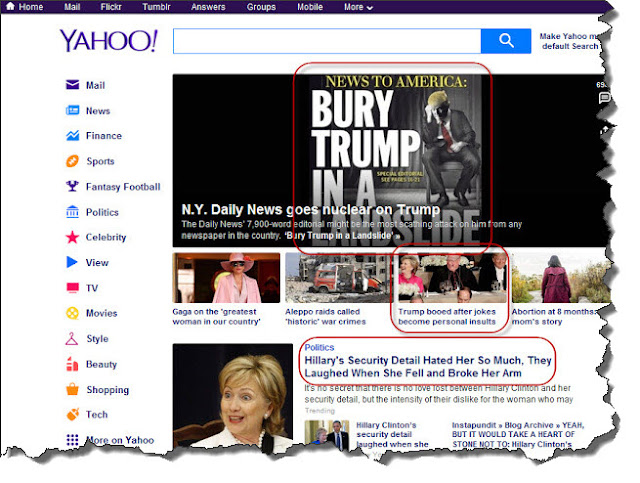Click the large Hillary Clinton photo

click(x=233, y=396)
